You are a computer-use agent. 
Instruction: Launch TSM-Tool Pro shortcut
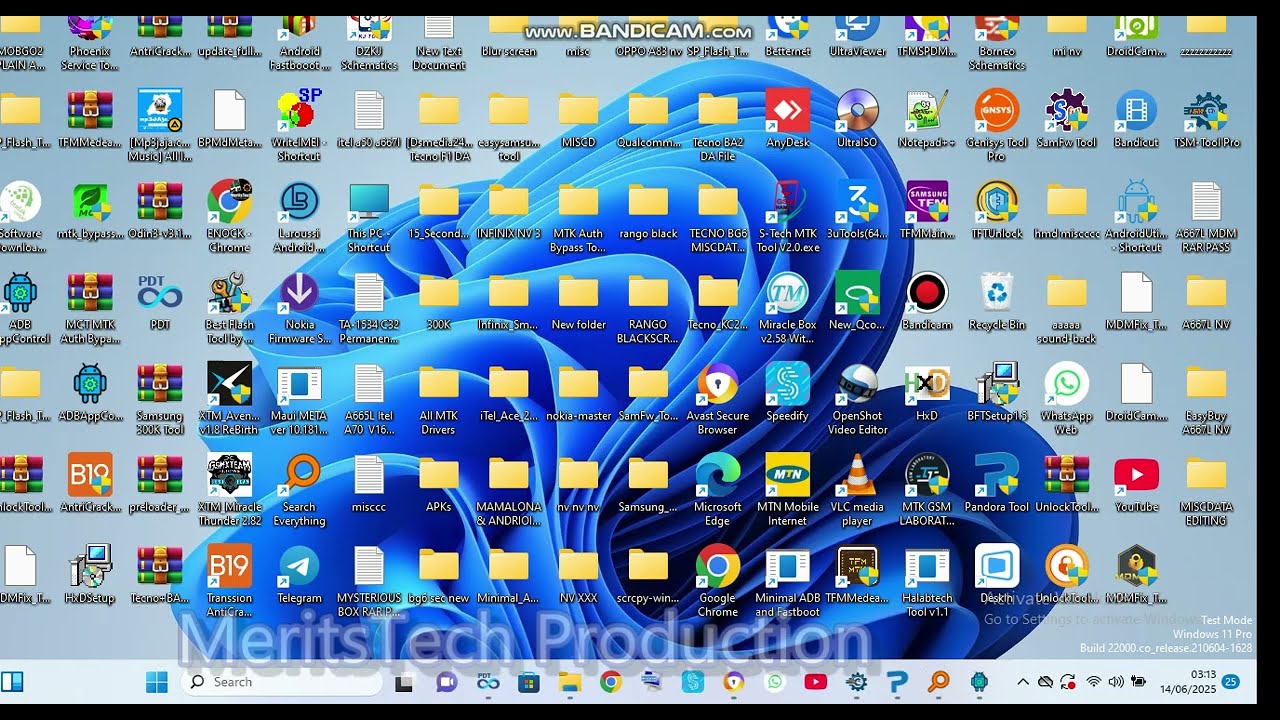(1206, 118)
